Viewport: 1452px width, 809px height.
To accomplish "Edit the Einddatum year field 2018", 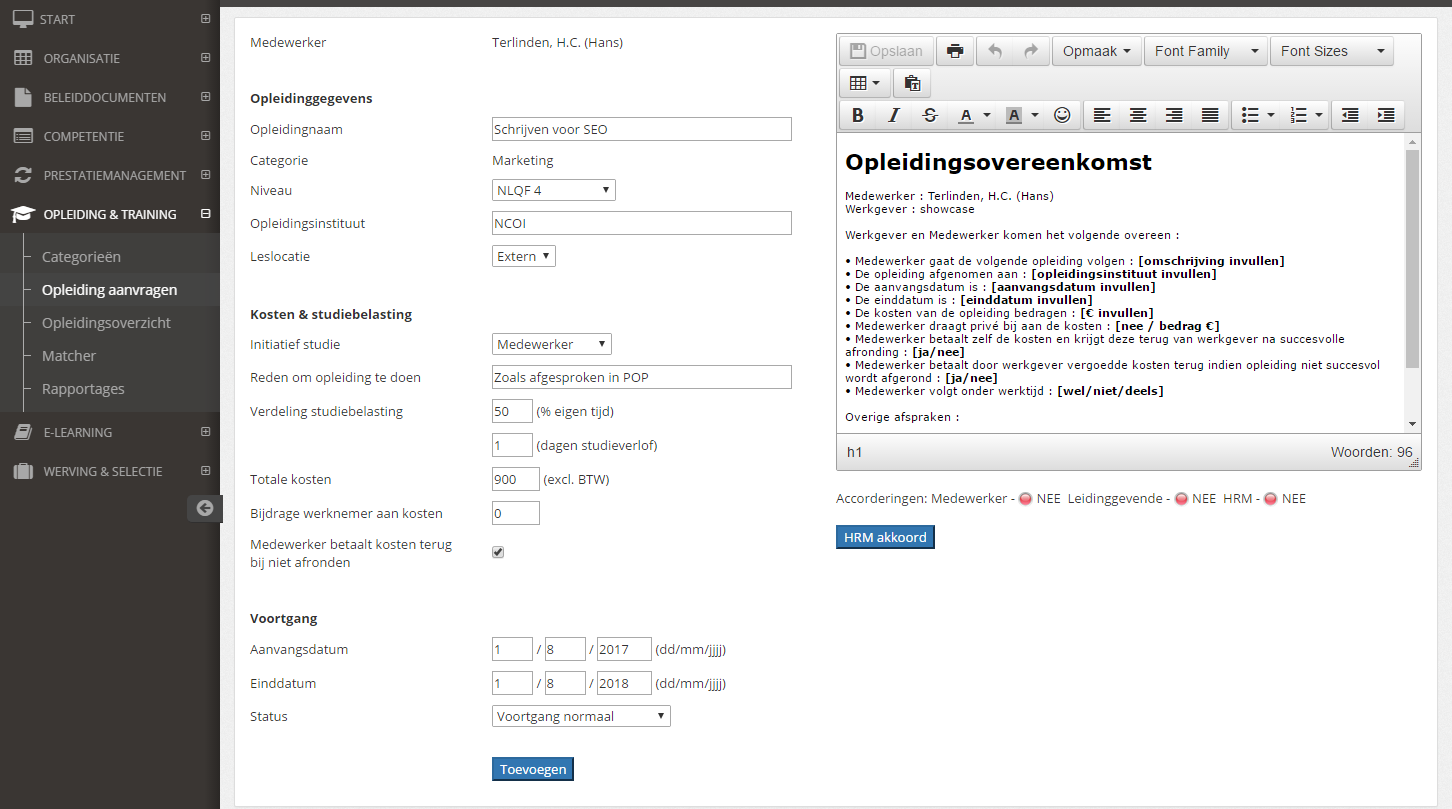I will (x=624, y=683).
